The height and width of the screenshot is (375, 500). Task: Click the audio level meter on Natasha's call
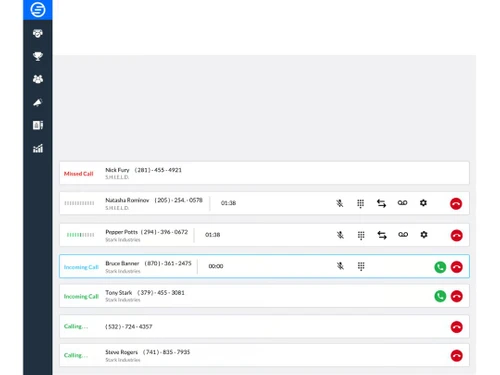coord(79,203)
